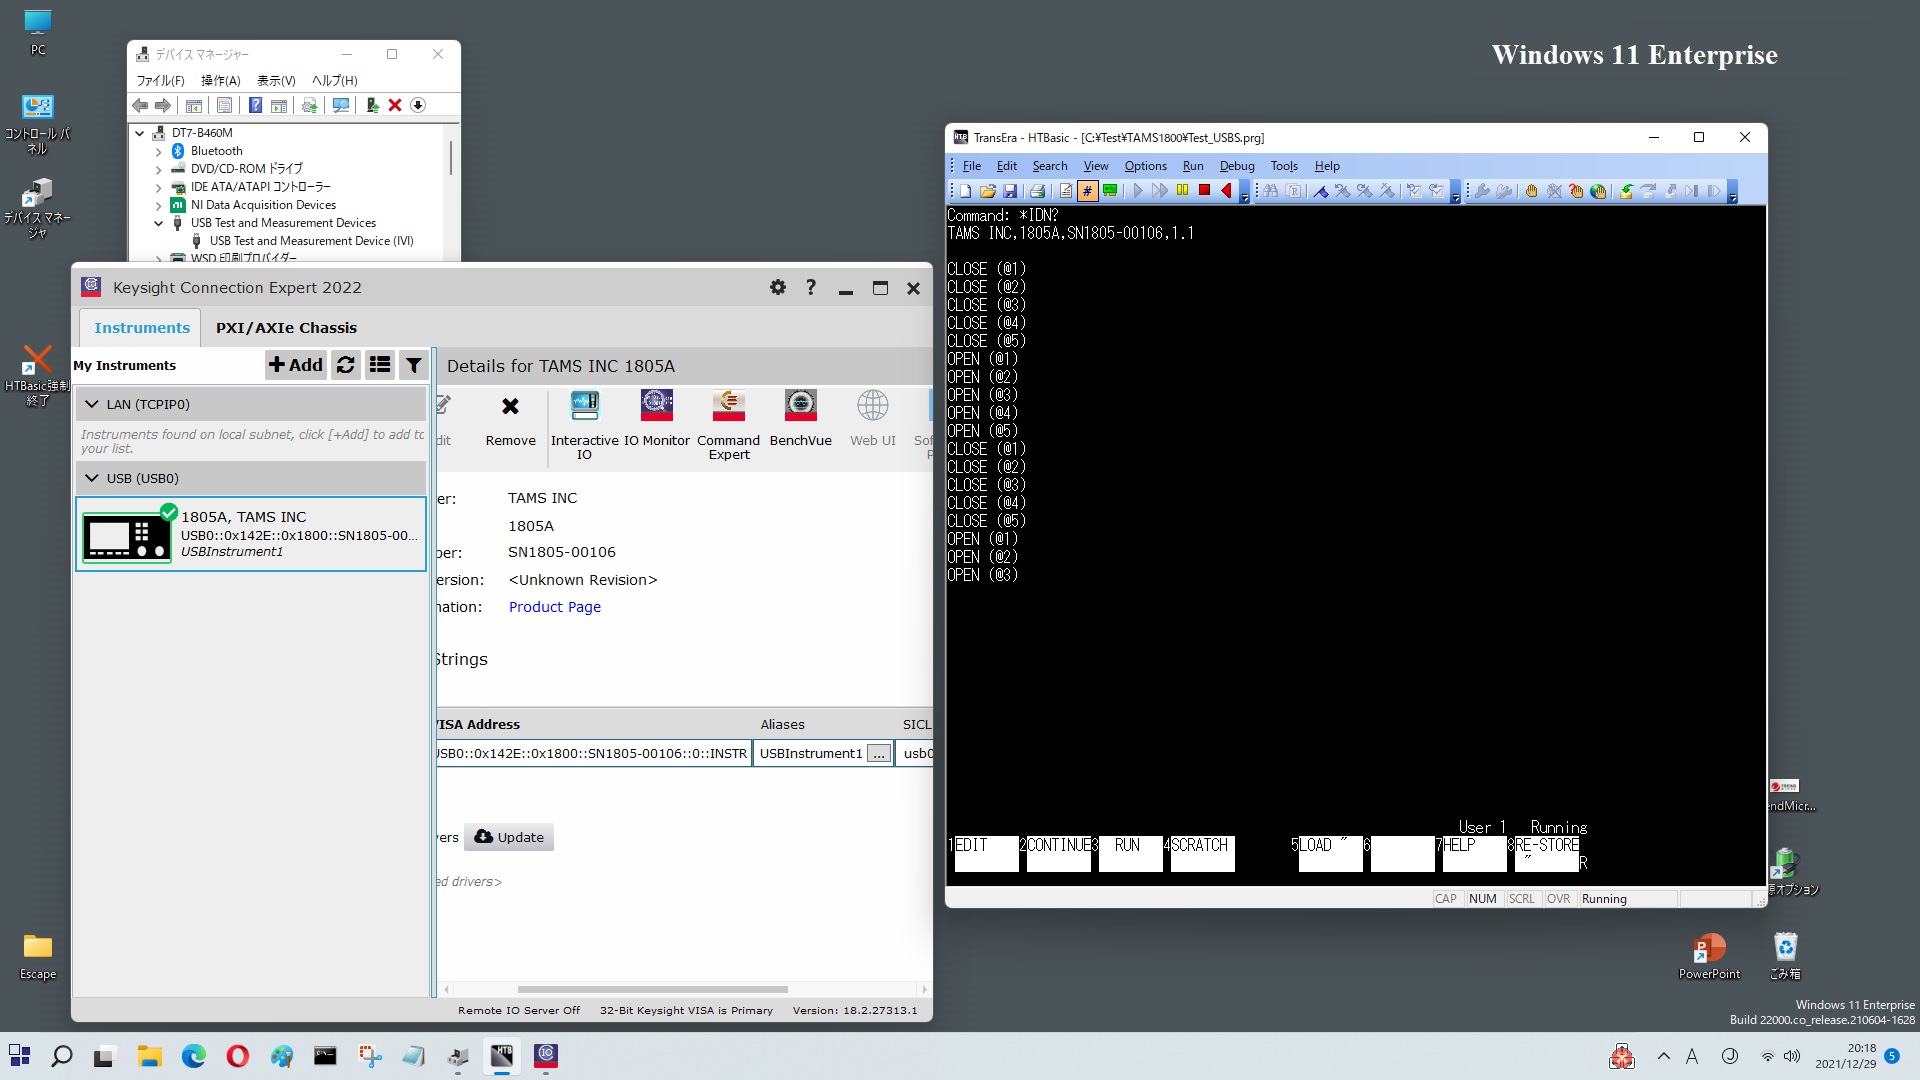Click the CONTINUE softkey in HTBasic

click(1058, 853)
